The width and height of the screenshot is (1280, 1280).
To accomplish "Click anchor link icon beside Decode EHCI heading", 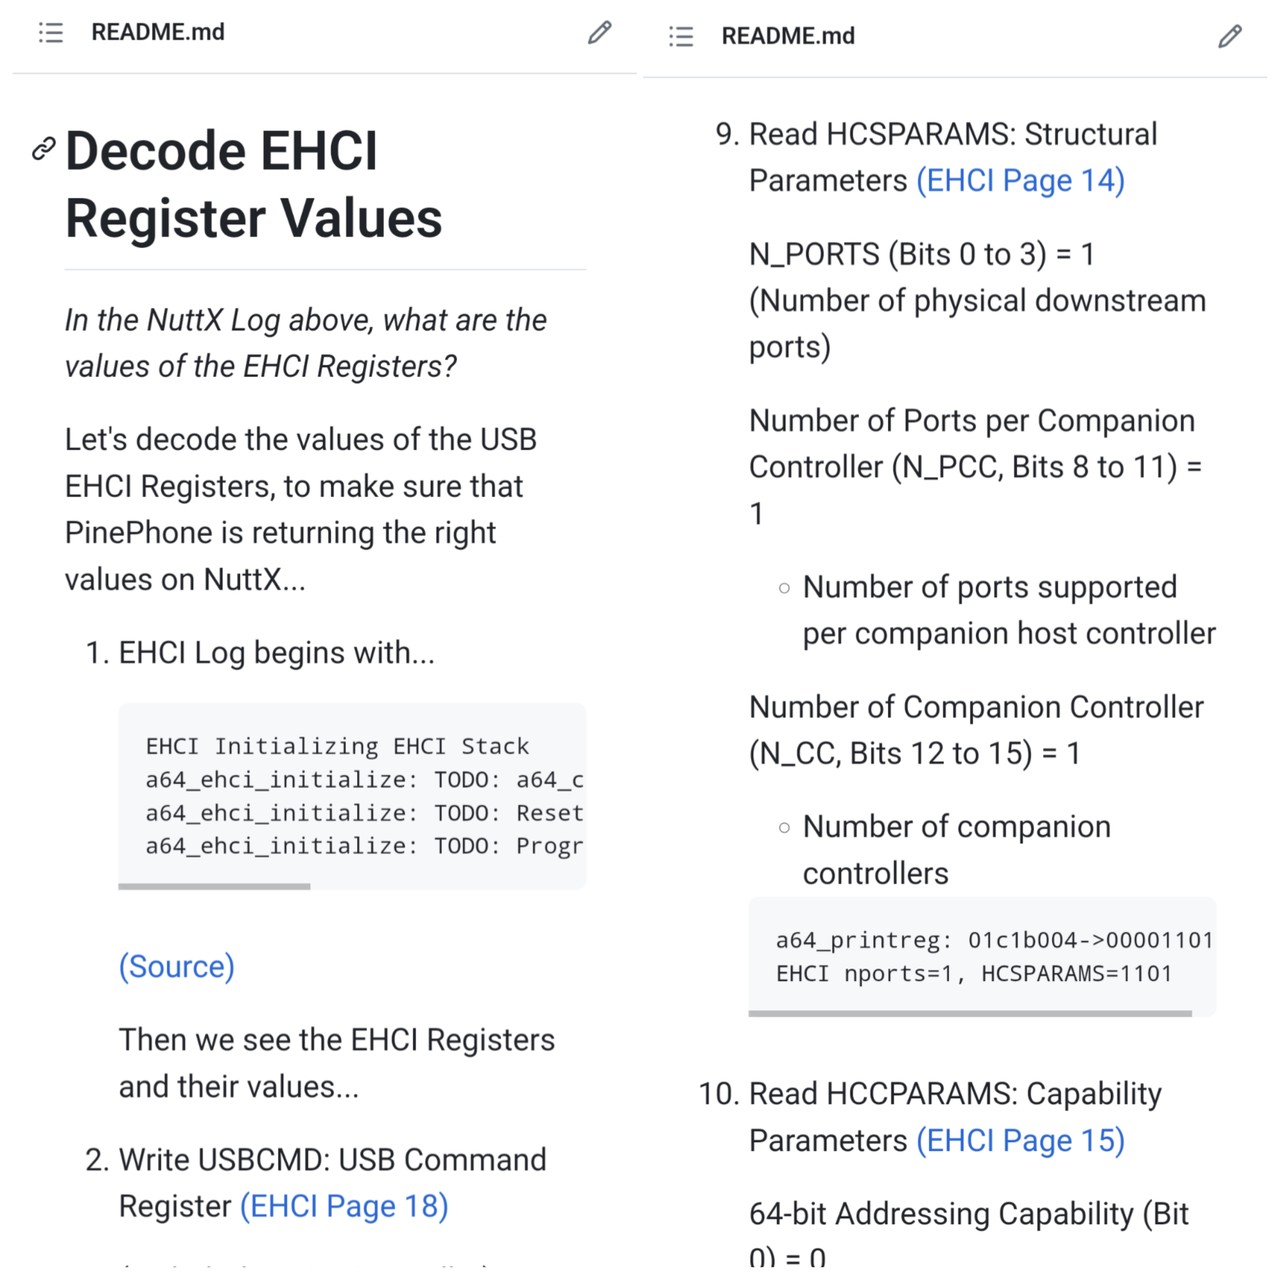I will tap(43, 150).
